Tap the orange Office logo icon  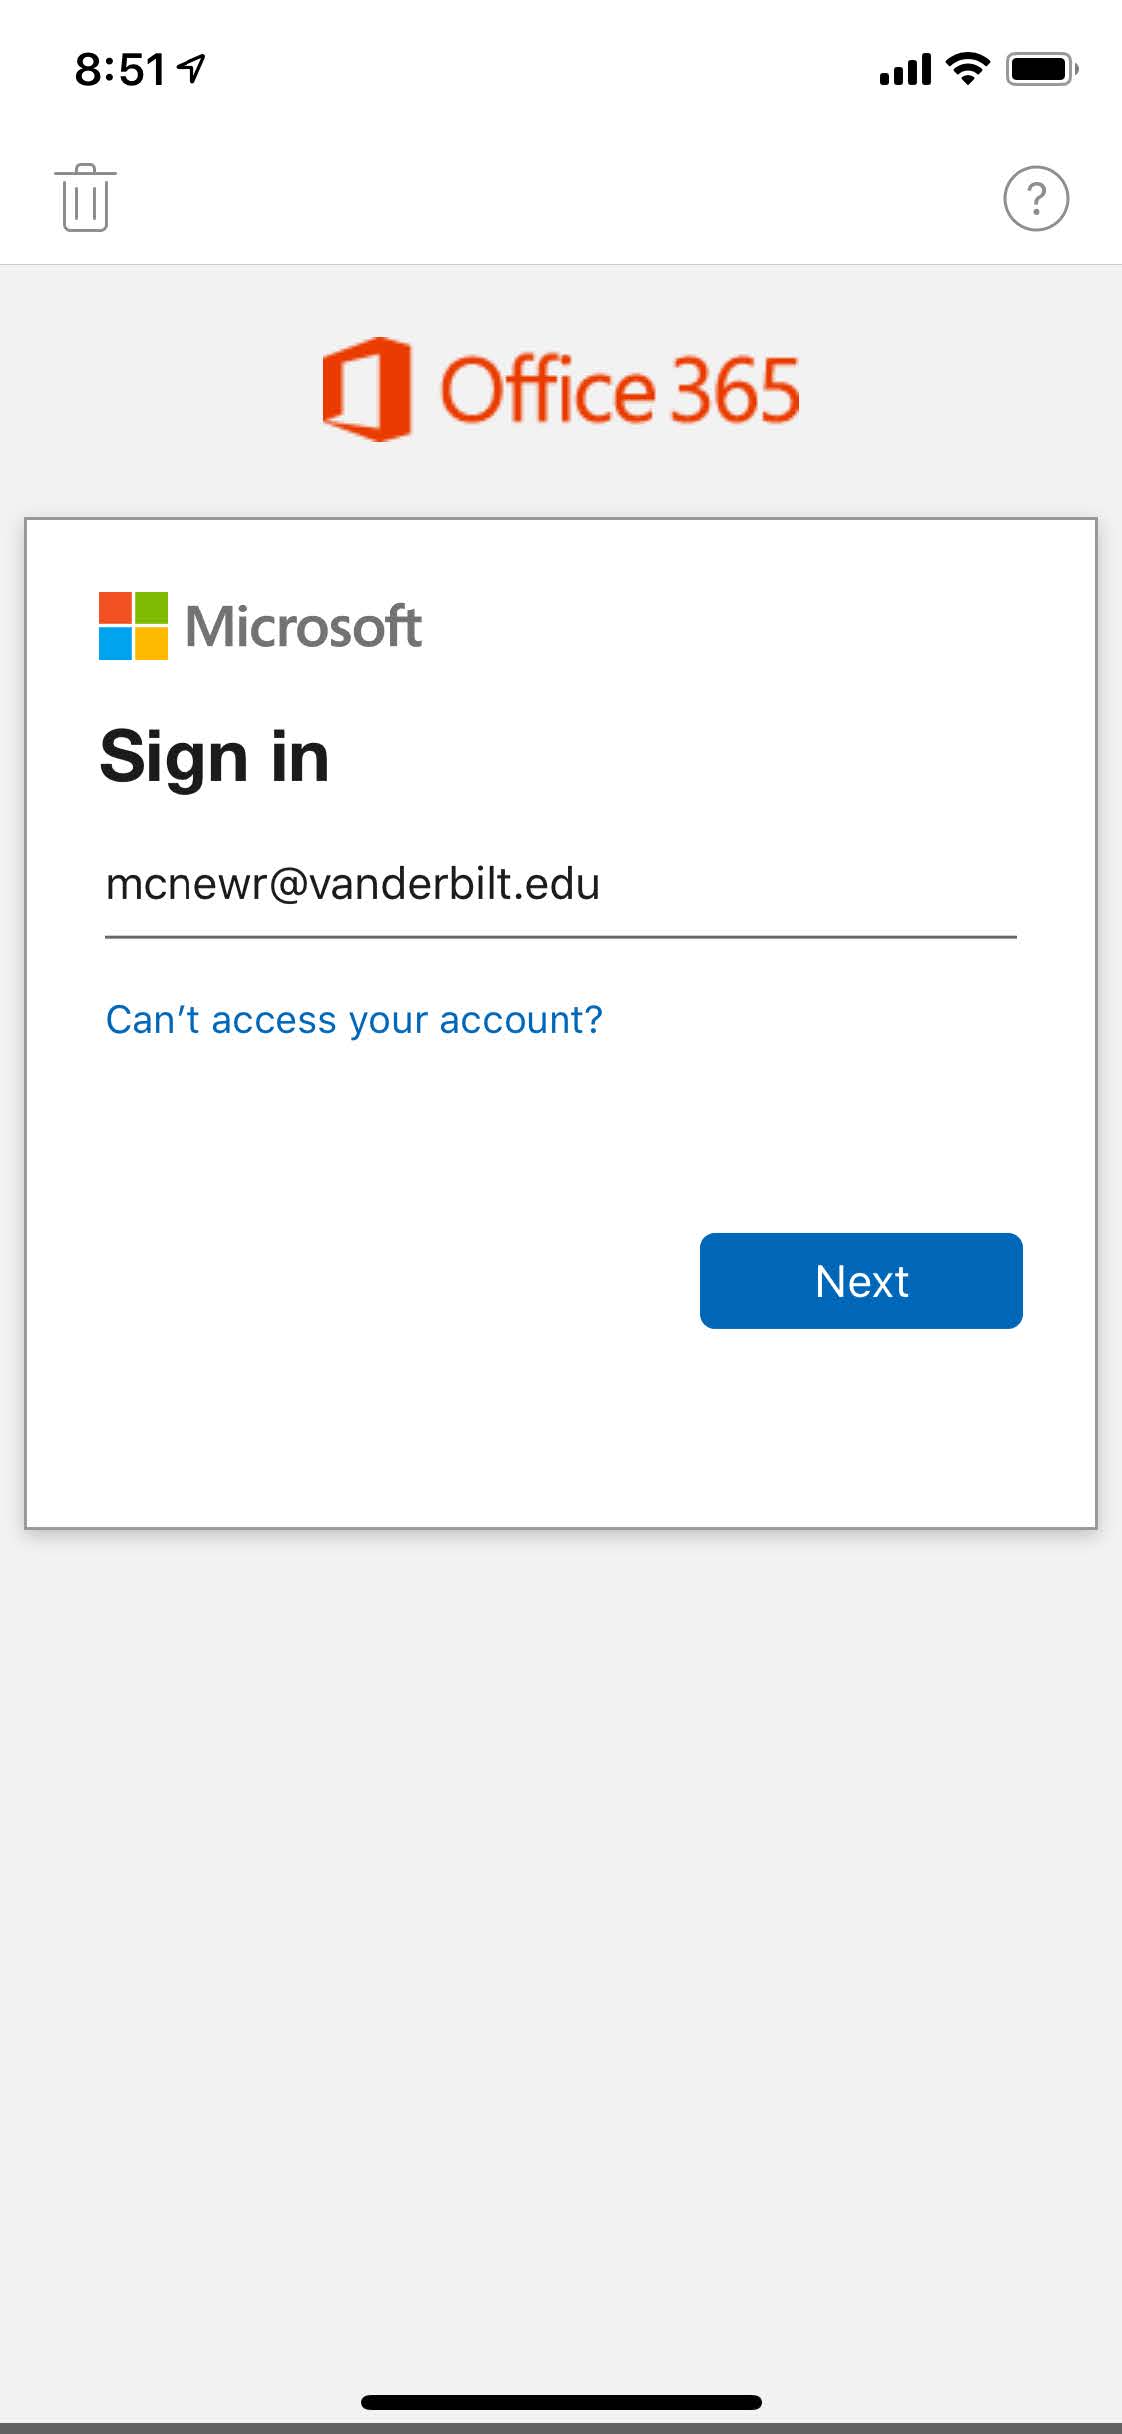pos(367,389)
